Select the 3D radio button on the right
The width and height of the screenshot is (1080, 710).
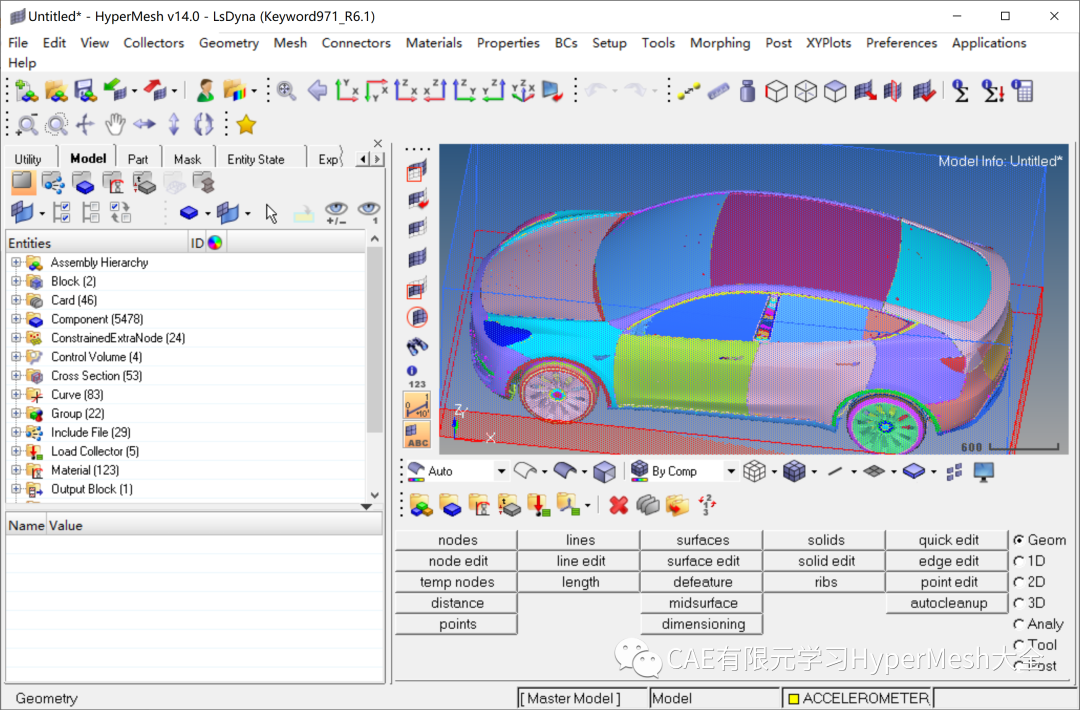click(x=1019, y=602)
